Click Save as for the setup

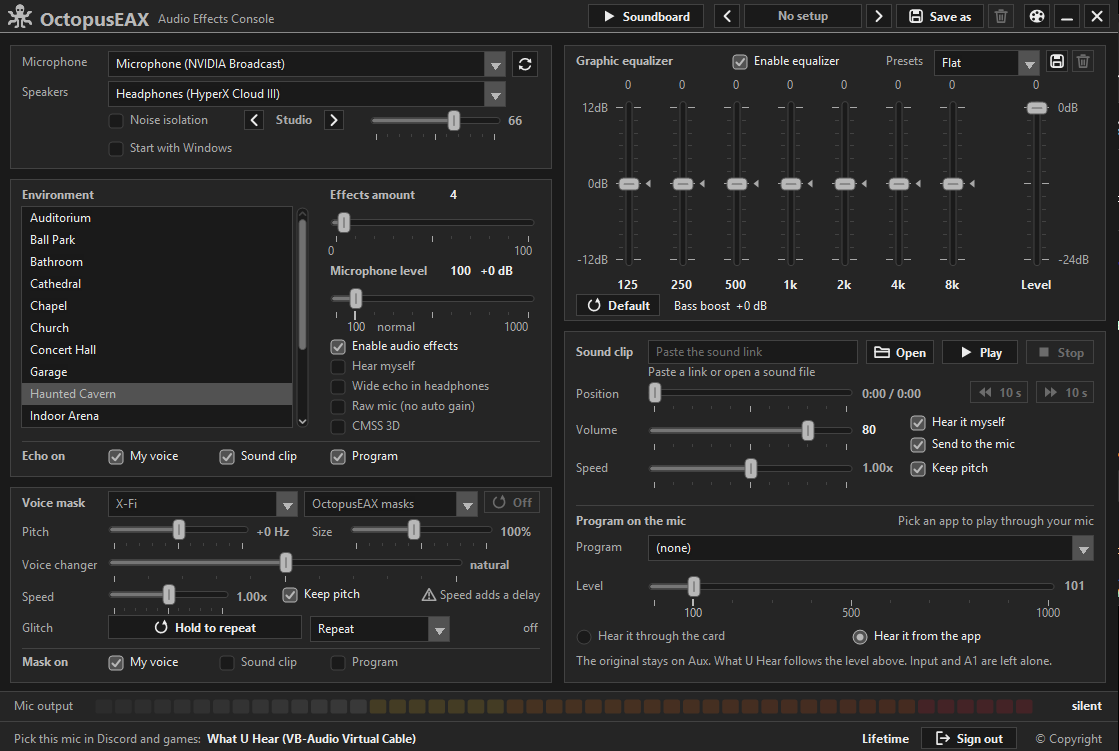(939, 16)
